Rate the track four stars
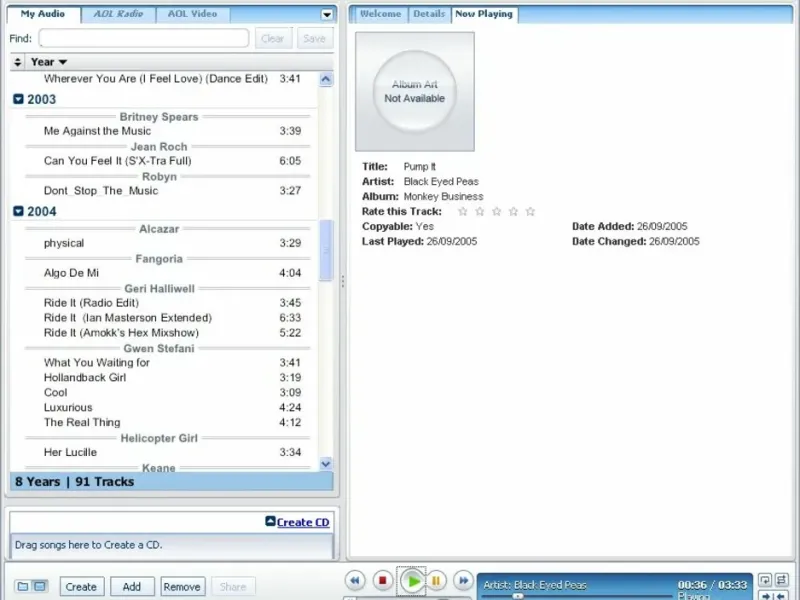The height and width of the screenshot is (600, 800). [x=513, y=211]
